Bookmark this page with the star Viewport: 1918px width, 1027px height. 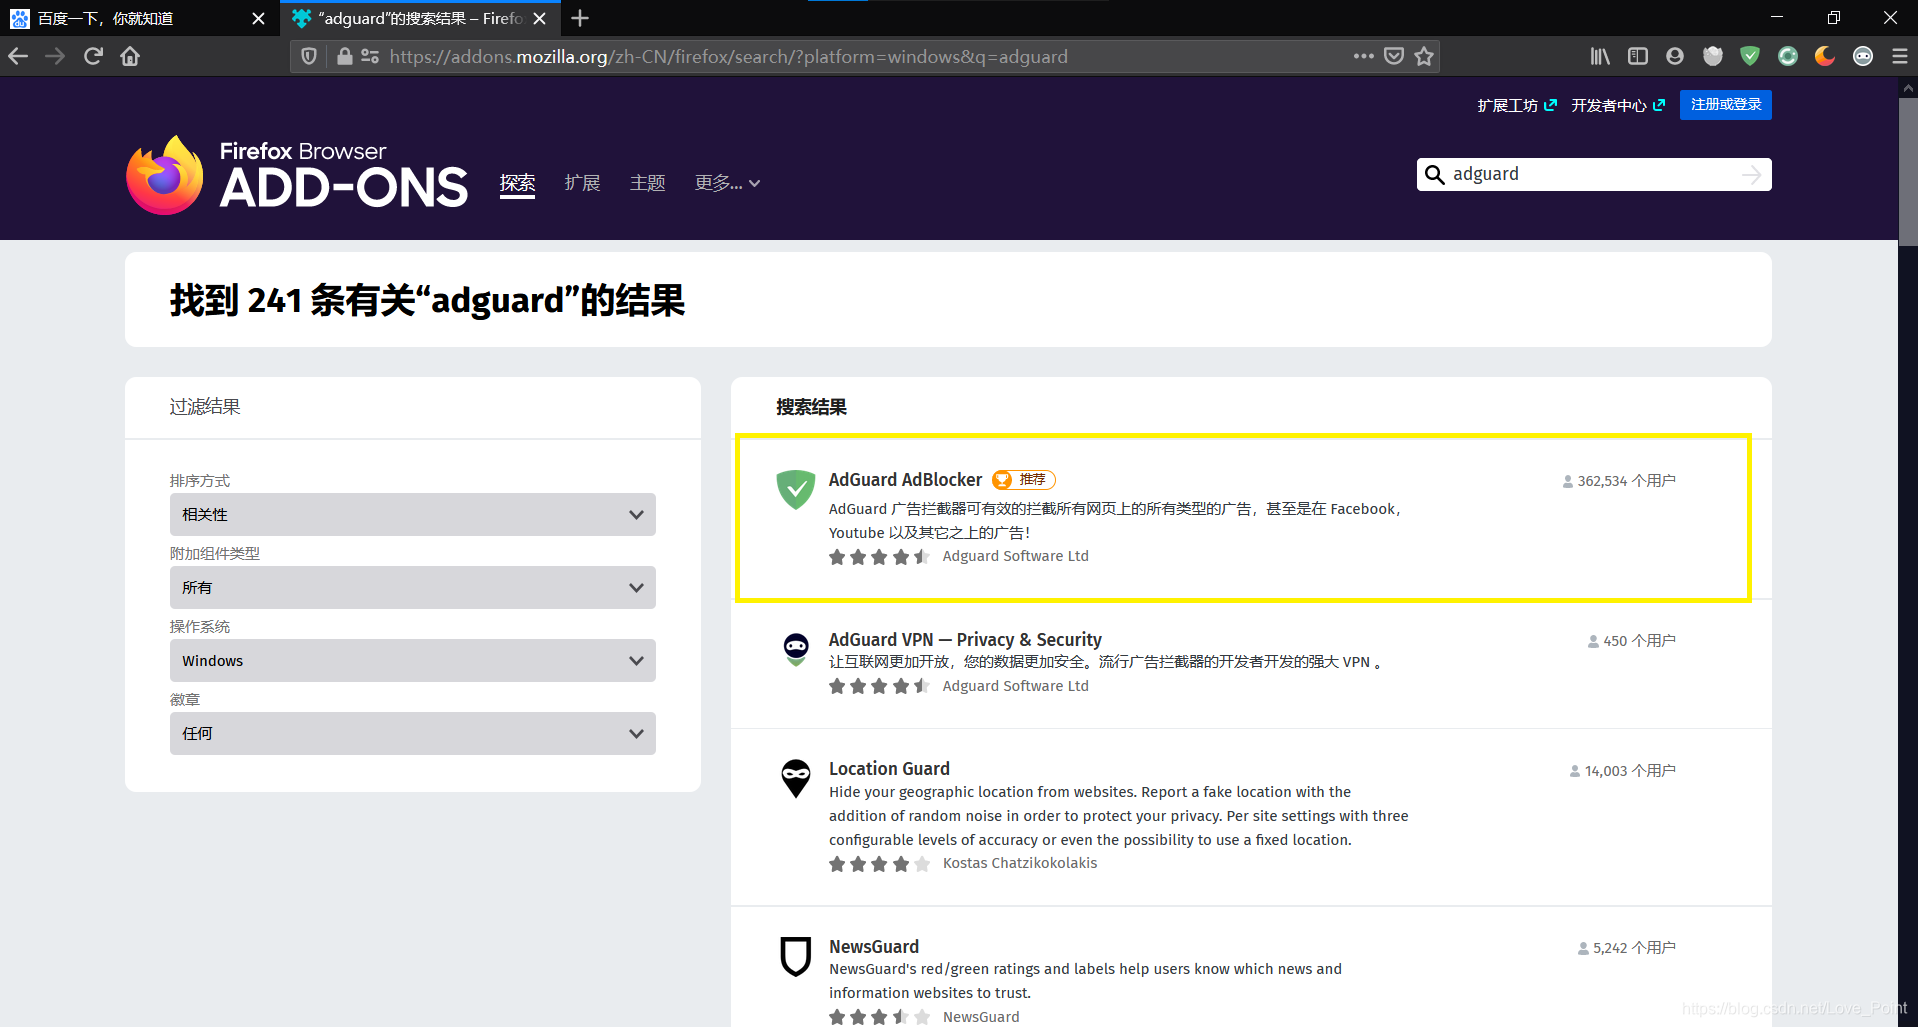1424,56
